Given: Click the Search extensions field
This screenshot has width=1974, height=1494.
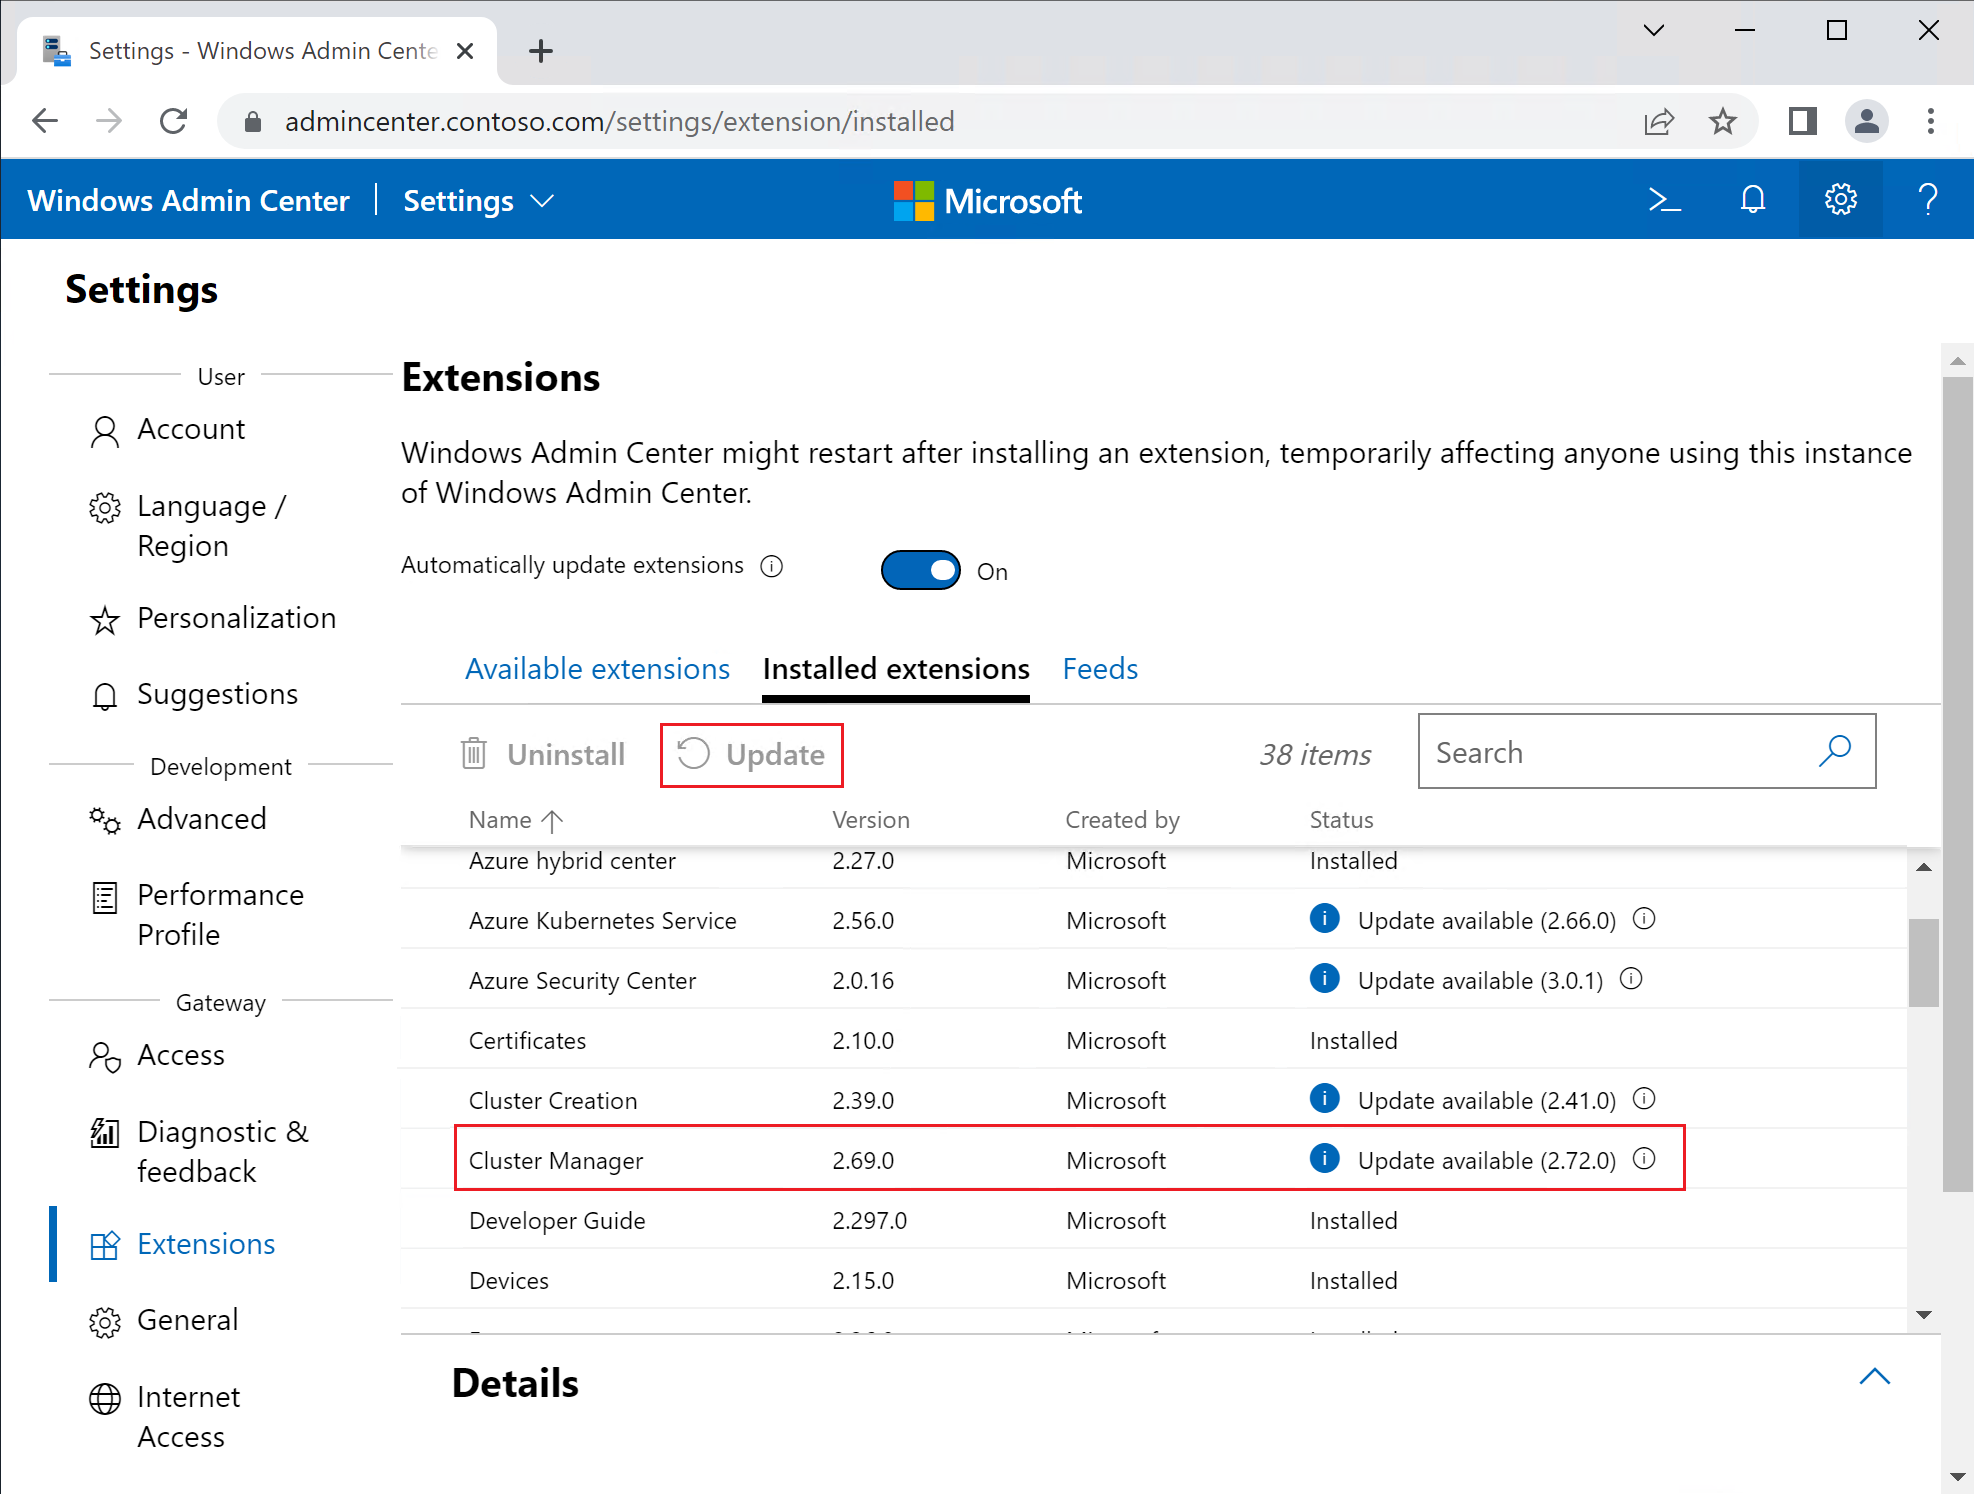Looking at the screenshot, I should [x=1646, y=751].
